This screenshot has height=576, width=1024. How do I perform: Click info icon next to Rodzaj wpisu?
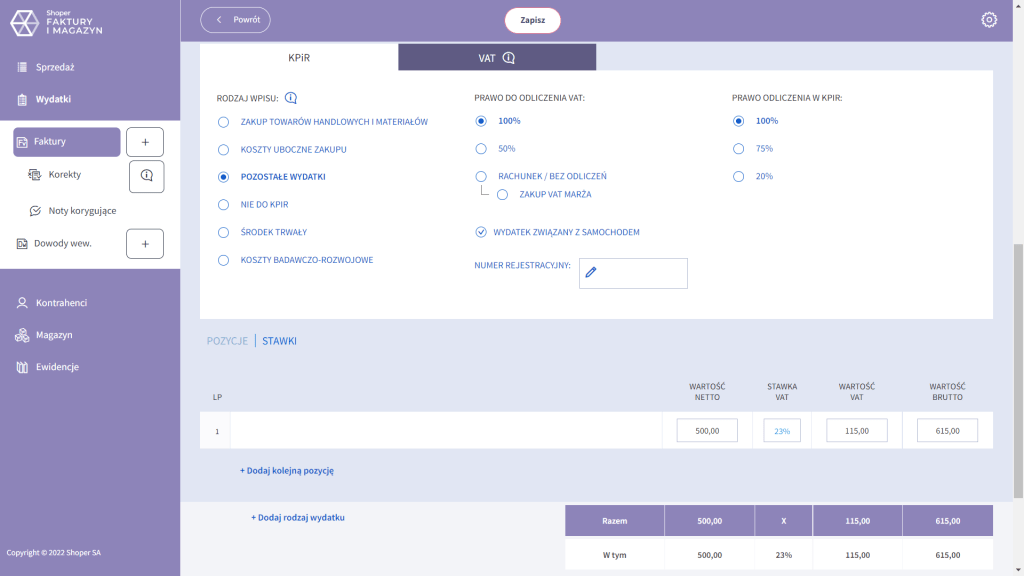[291, 98]
